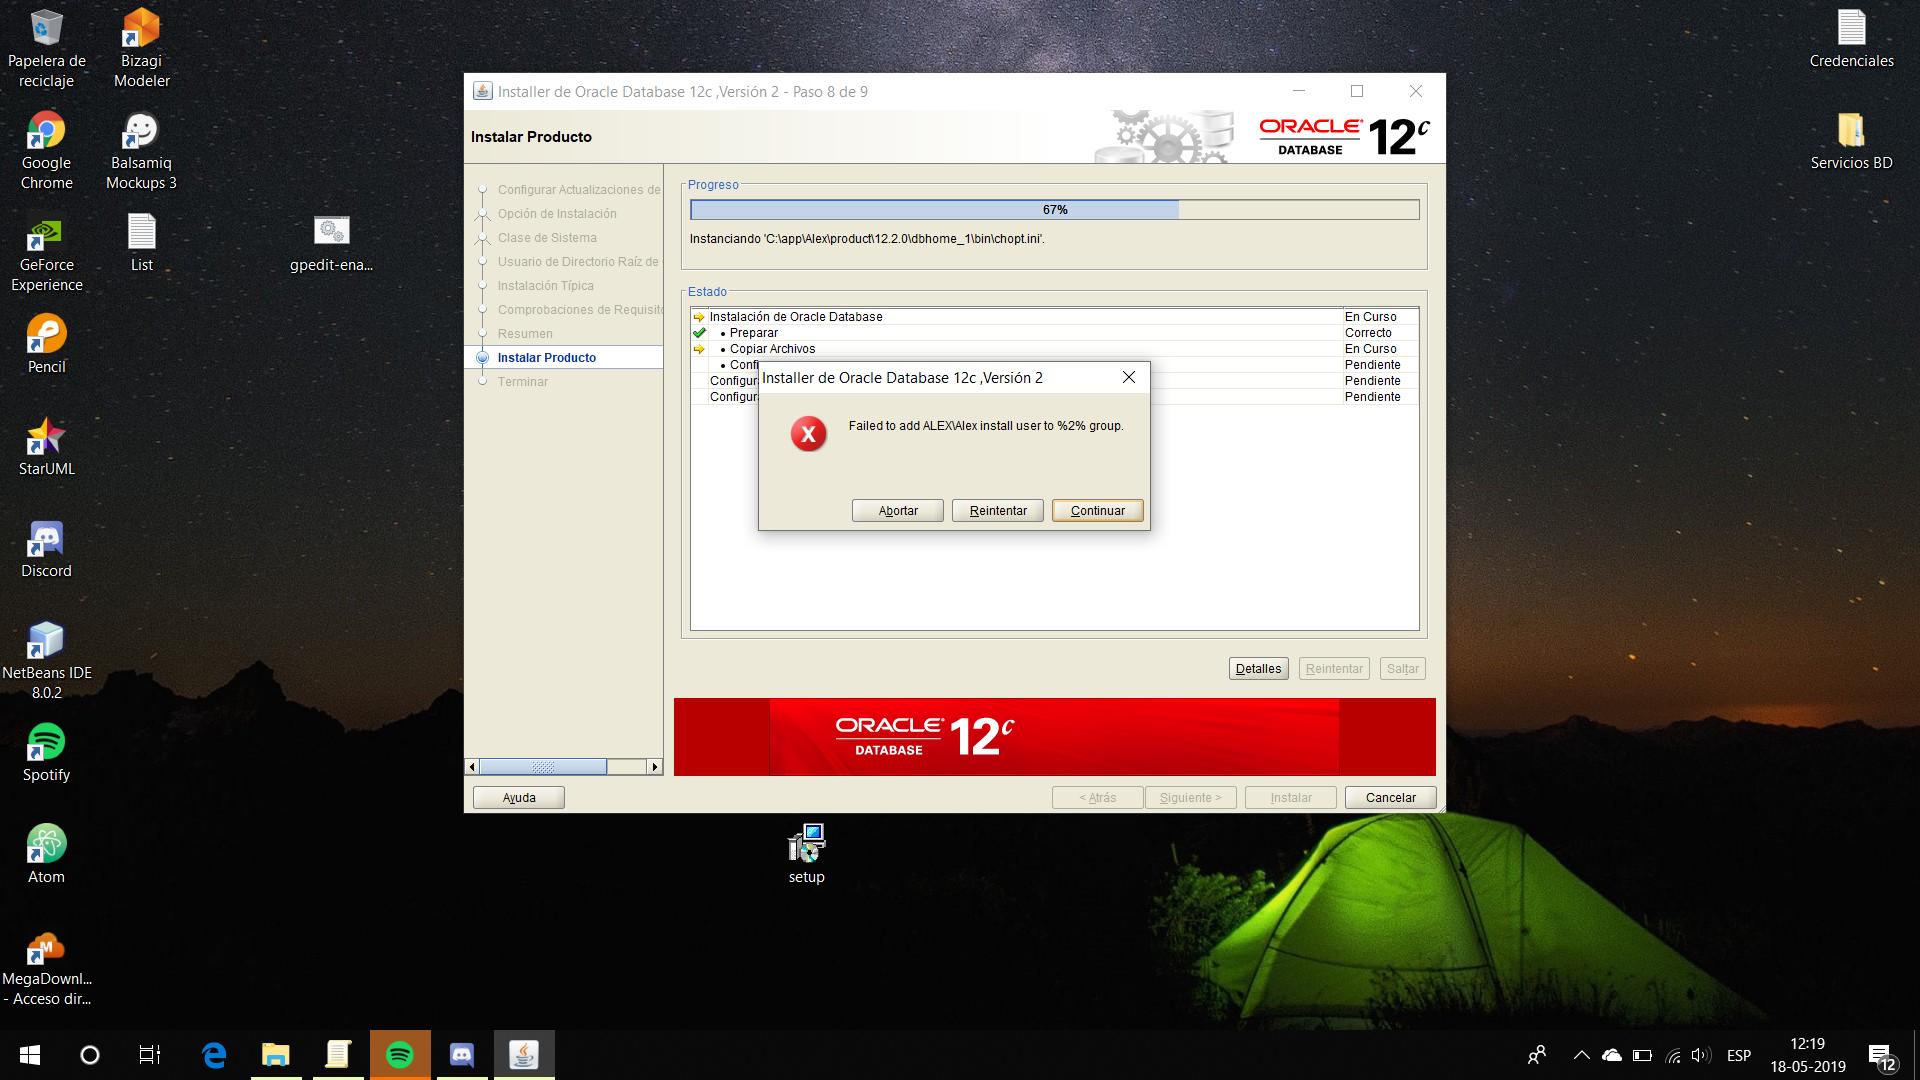Click the Abortar button in error dialog

[897, 510]
